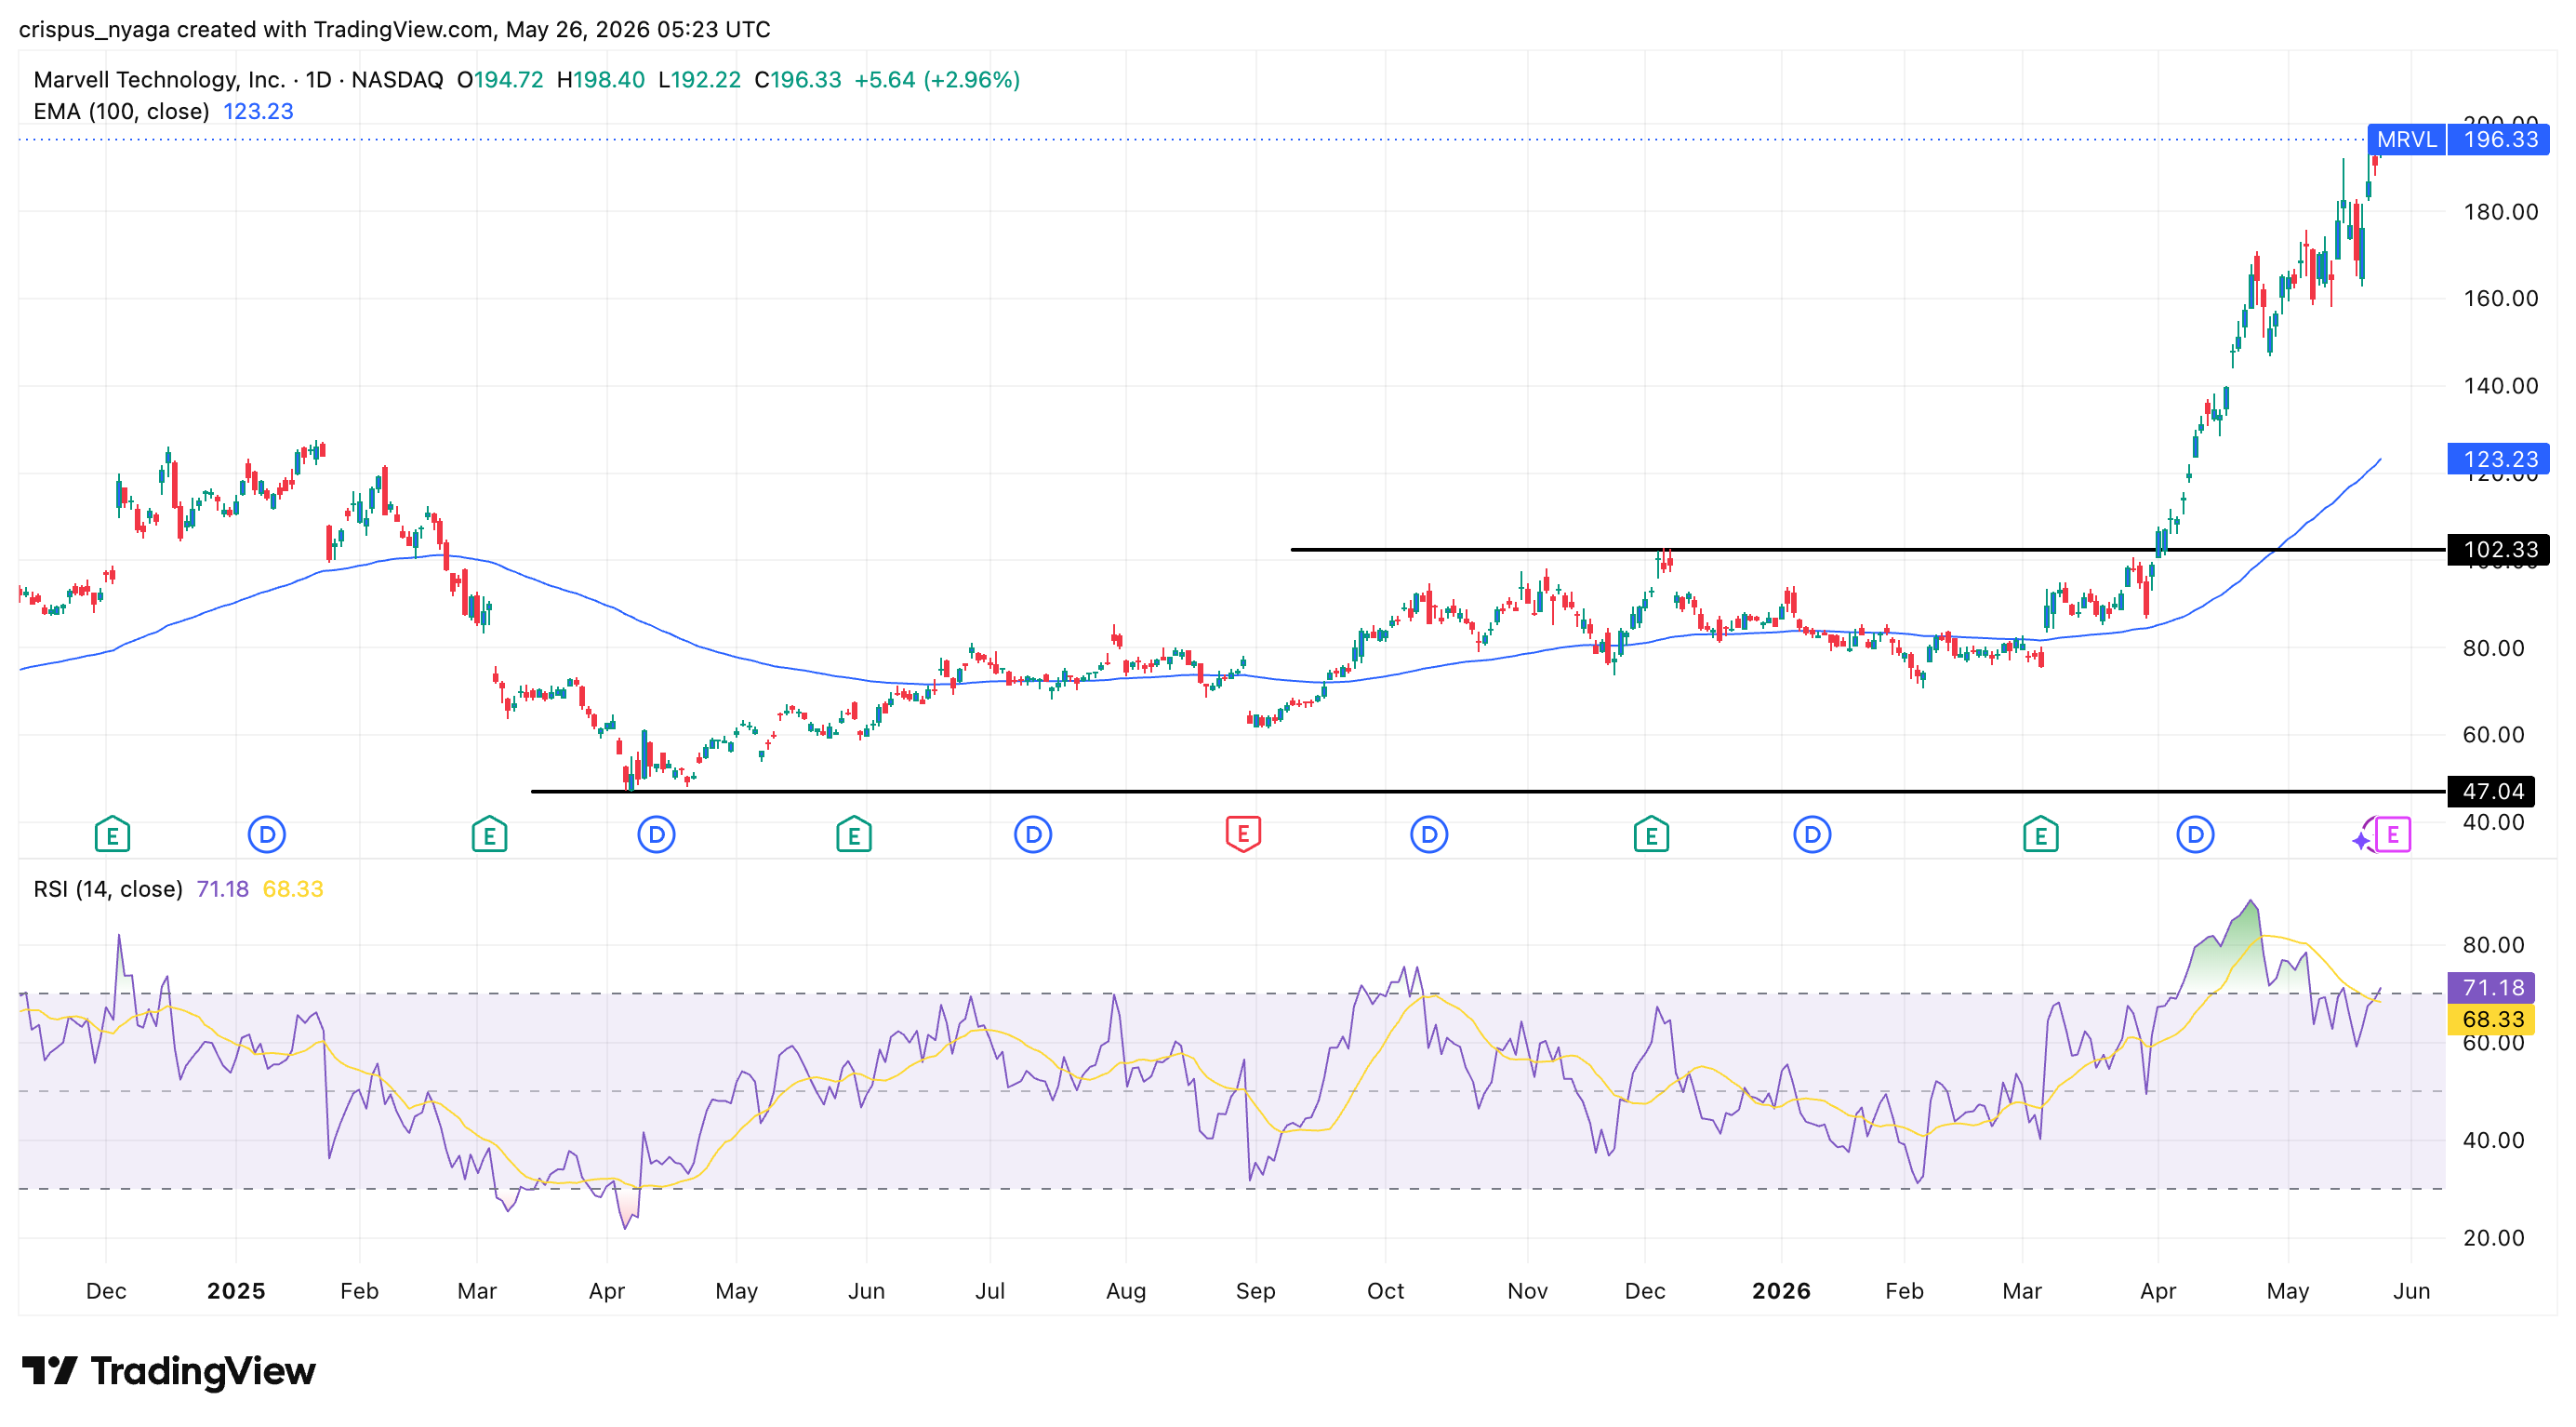Click the 68.33 value in the RSI legend
Image resolution: width=2576 pixels, height=1427 pixels.
(x=293, y=889)
